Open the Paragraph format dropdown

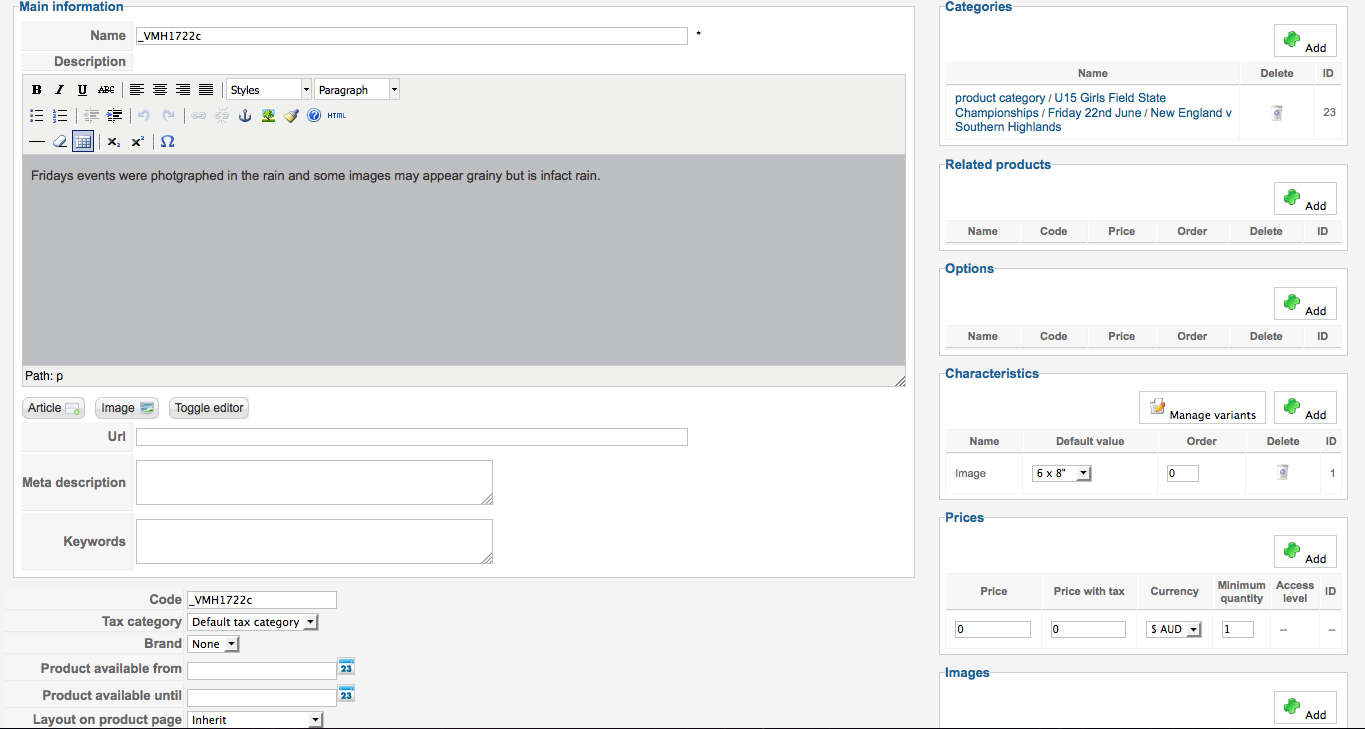coord(357,90)
